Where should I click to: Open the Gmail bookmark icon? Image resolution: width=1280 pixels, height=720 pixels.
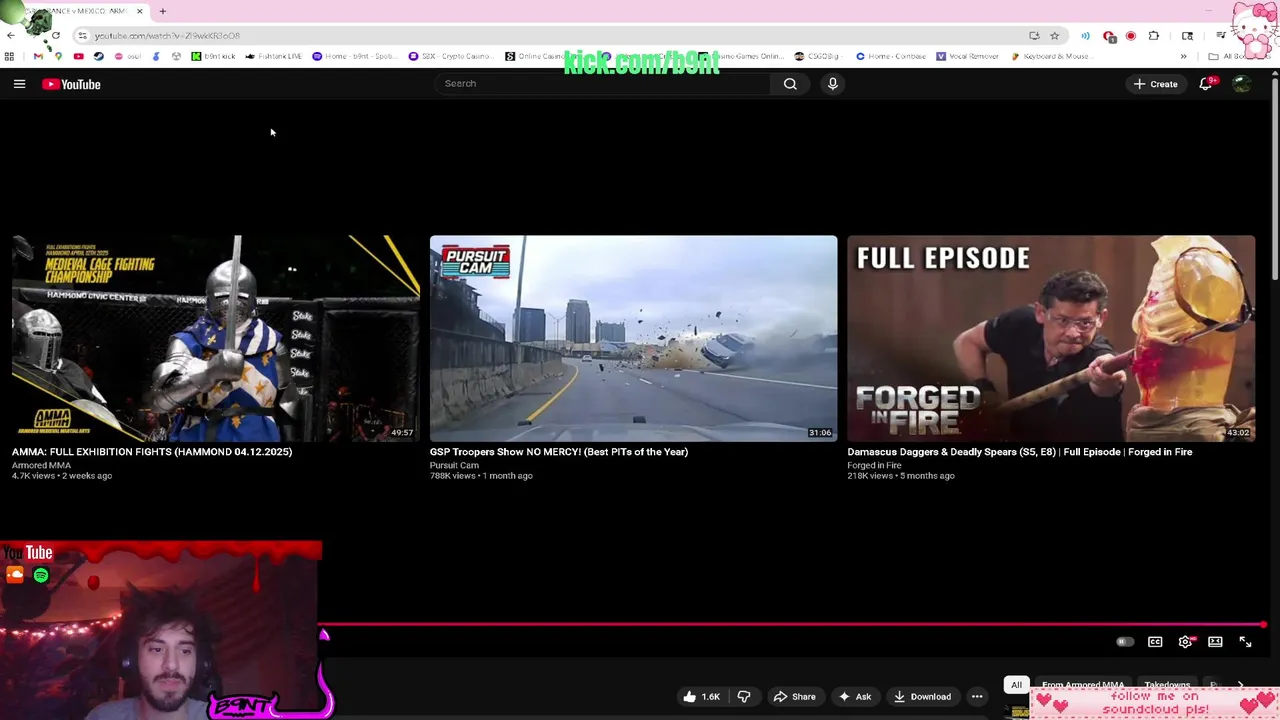coord(38,56)
